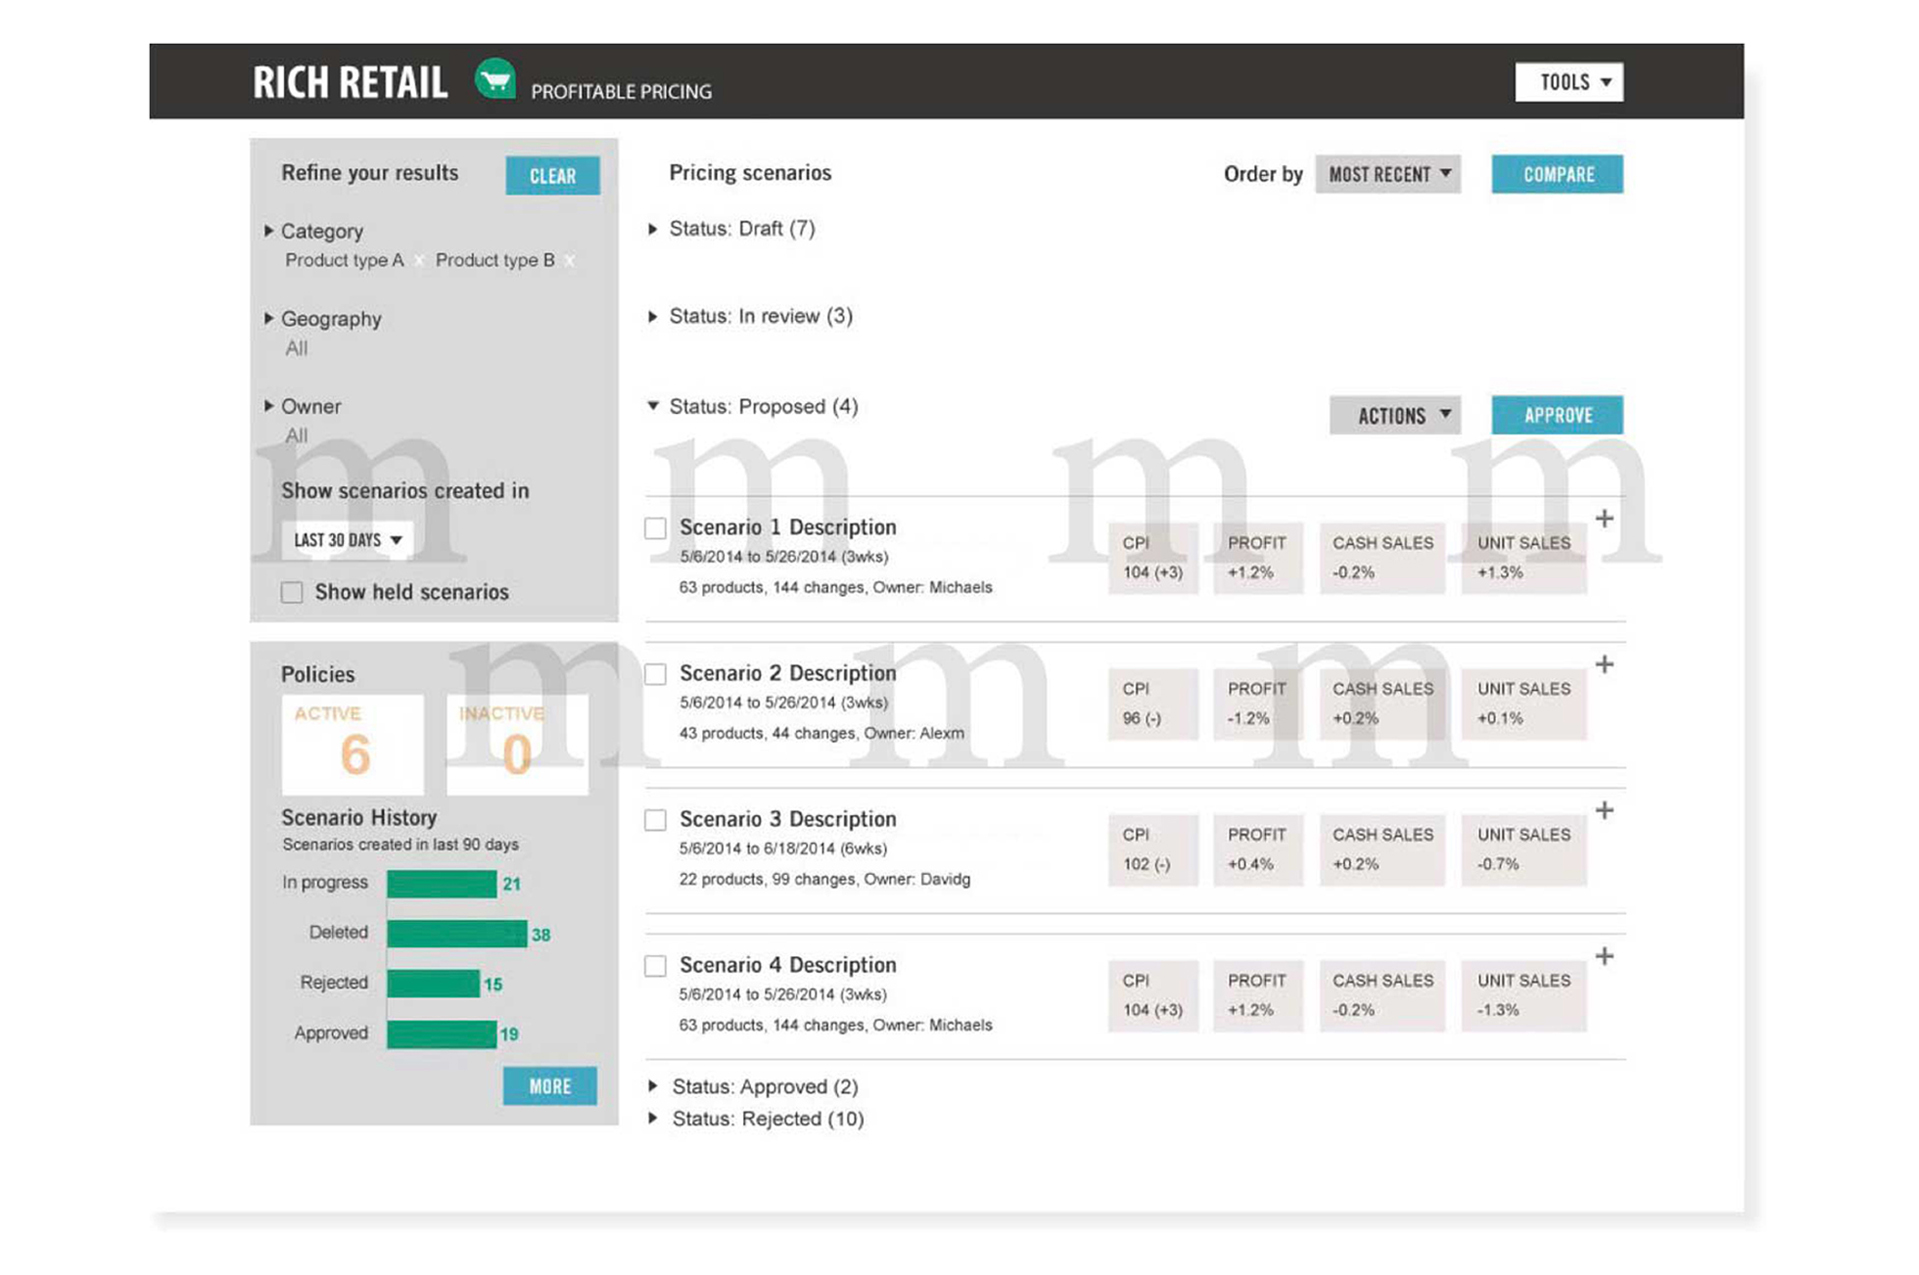1919x1275 pixels.
Task: Remove the Product type B filter tag
Action: click(x=569, y=261)
